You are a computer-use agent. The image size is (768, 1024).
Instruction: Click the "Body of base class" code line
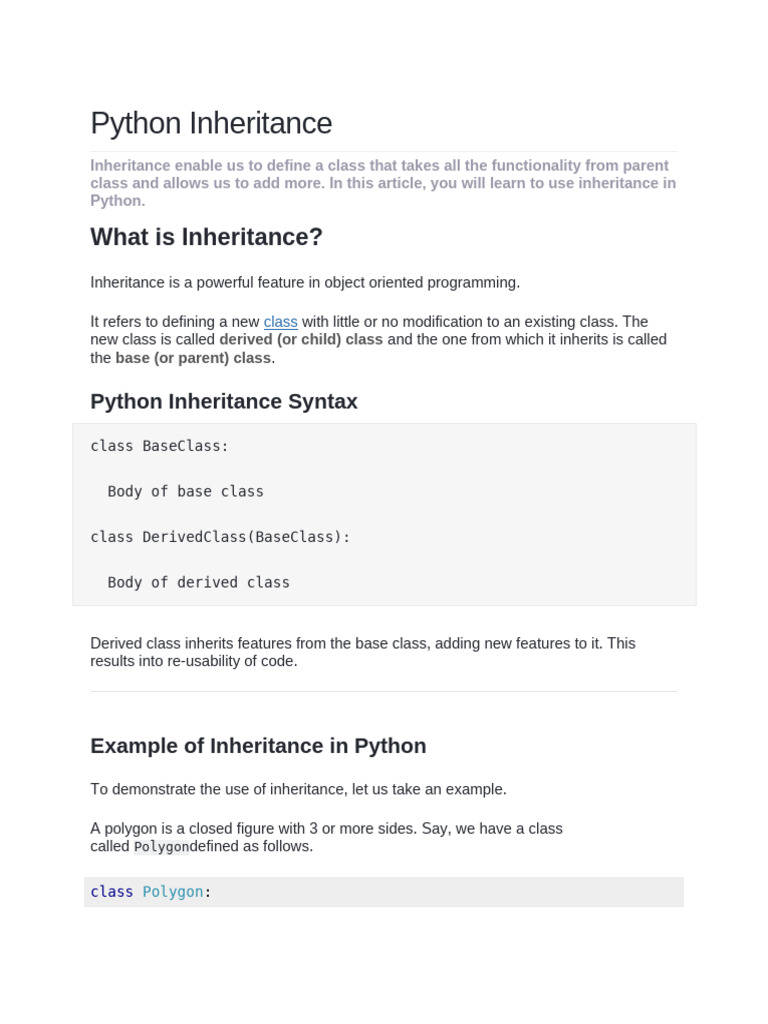point(186,492)
